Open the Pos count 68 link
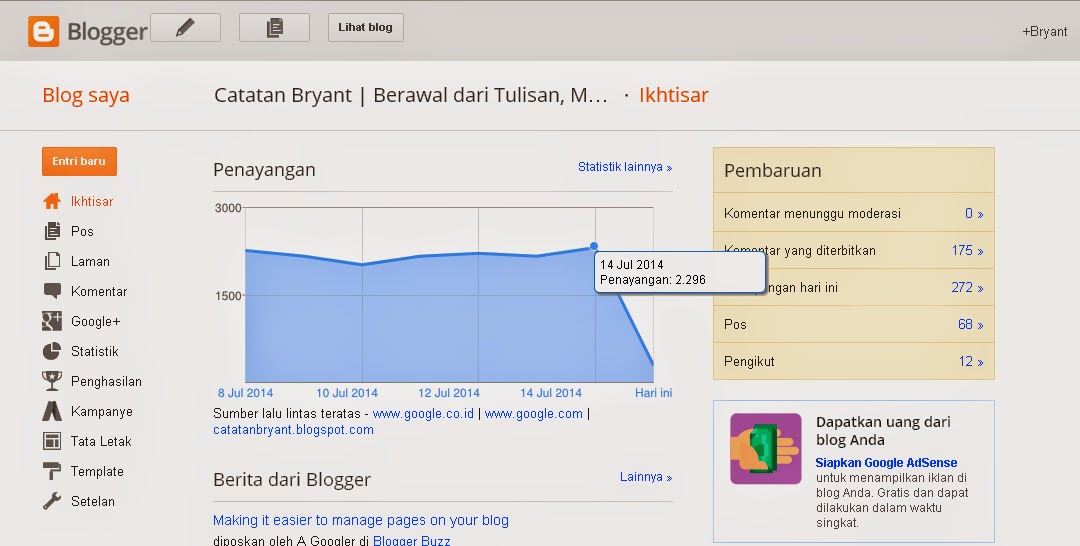 970,324
